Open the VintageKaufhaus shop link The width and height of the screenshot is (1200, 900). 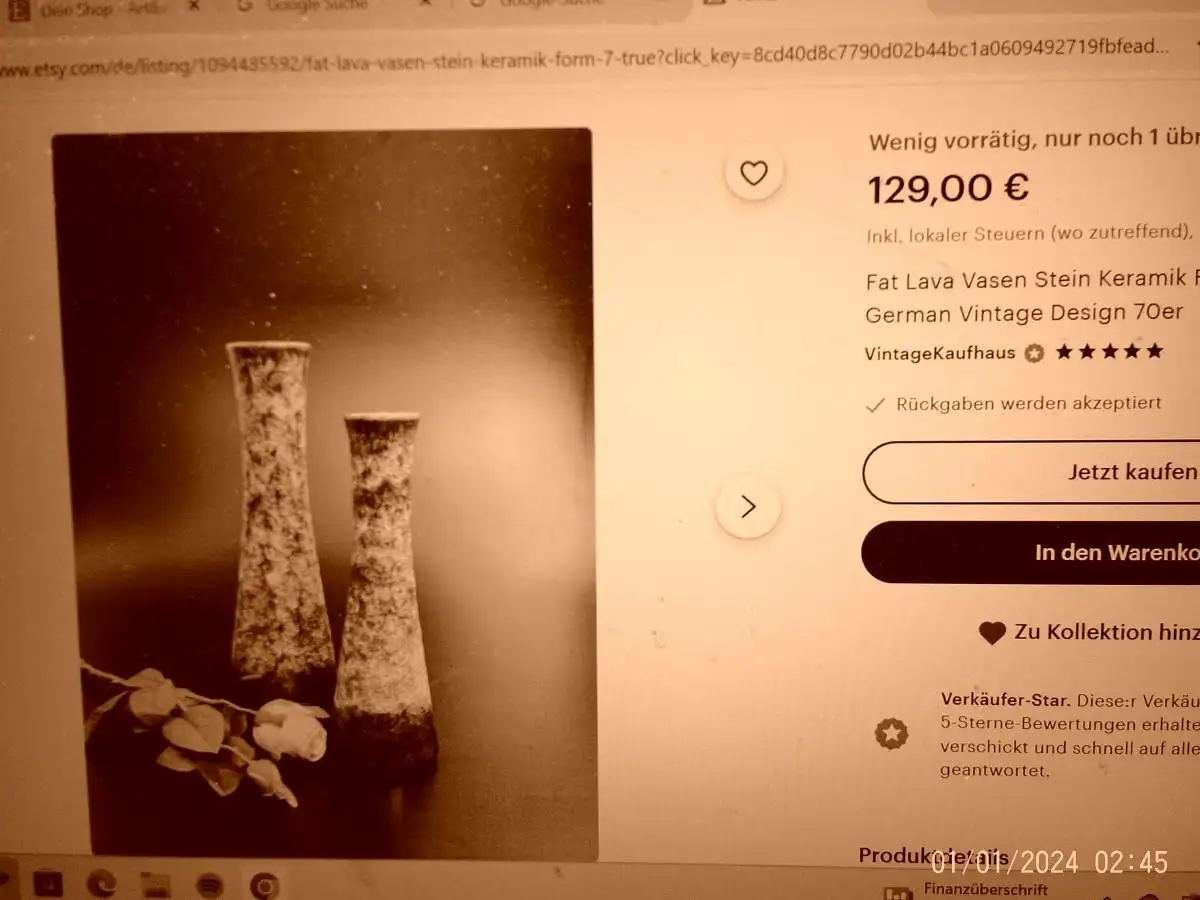[x=940, y=353]
